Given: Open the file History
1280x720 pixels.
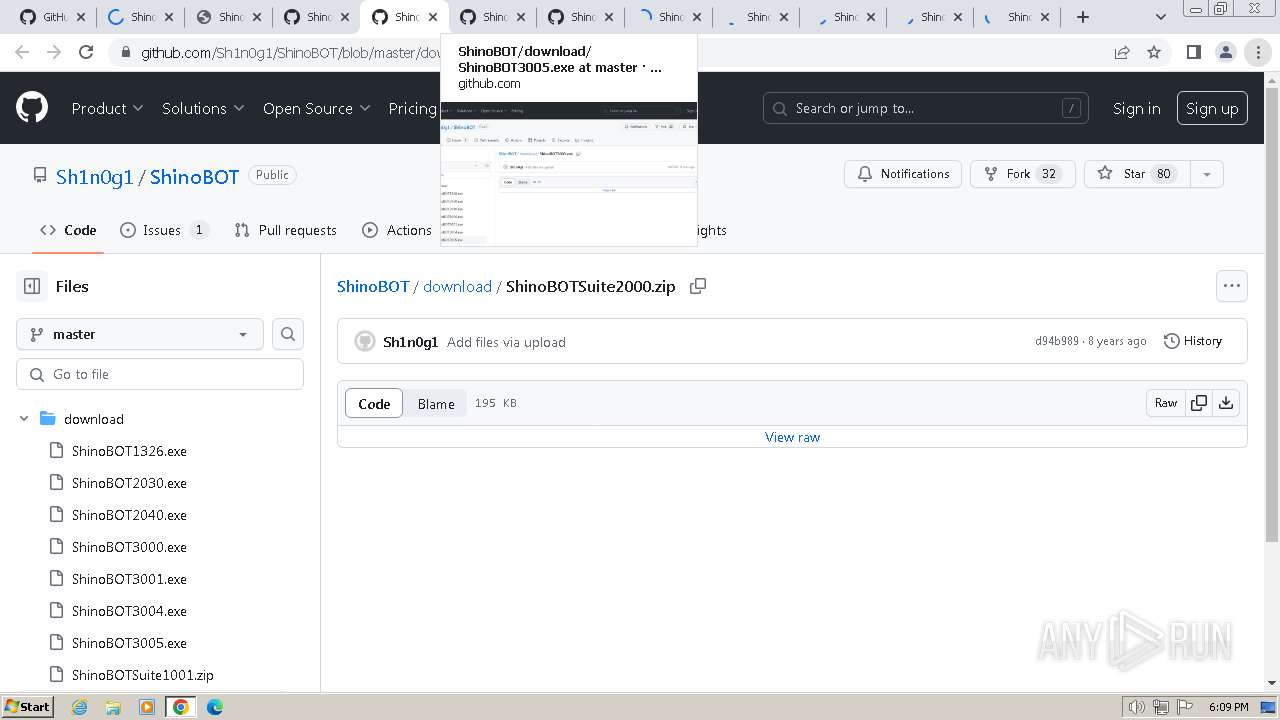Looking at the screenshot, I should coord(1193,341).
